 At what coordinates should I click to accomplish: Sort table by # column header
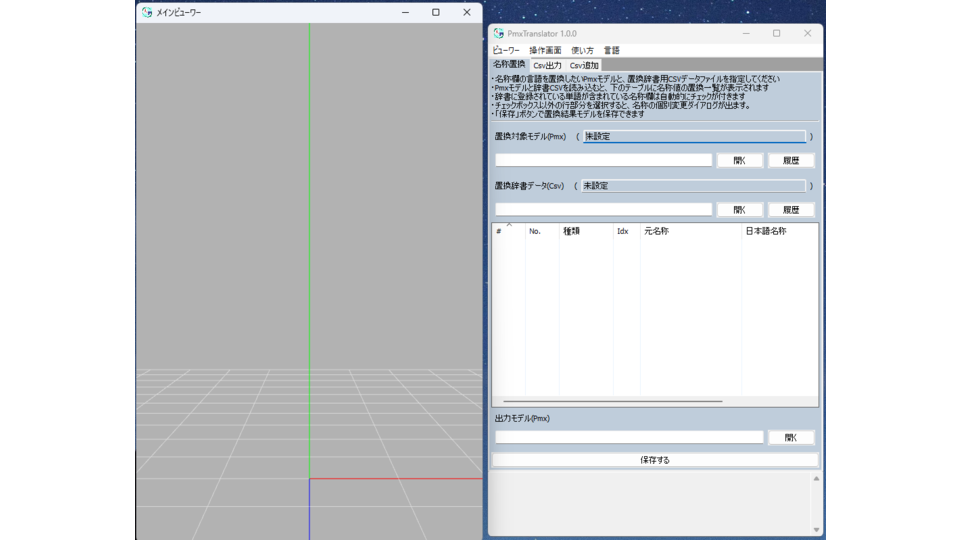tap(509, 231)
